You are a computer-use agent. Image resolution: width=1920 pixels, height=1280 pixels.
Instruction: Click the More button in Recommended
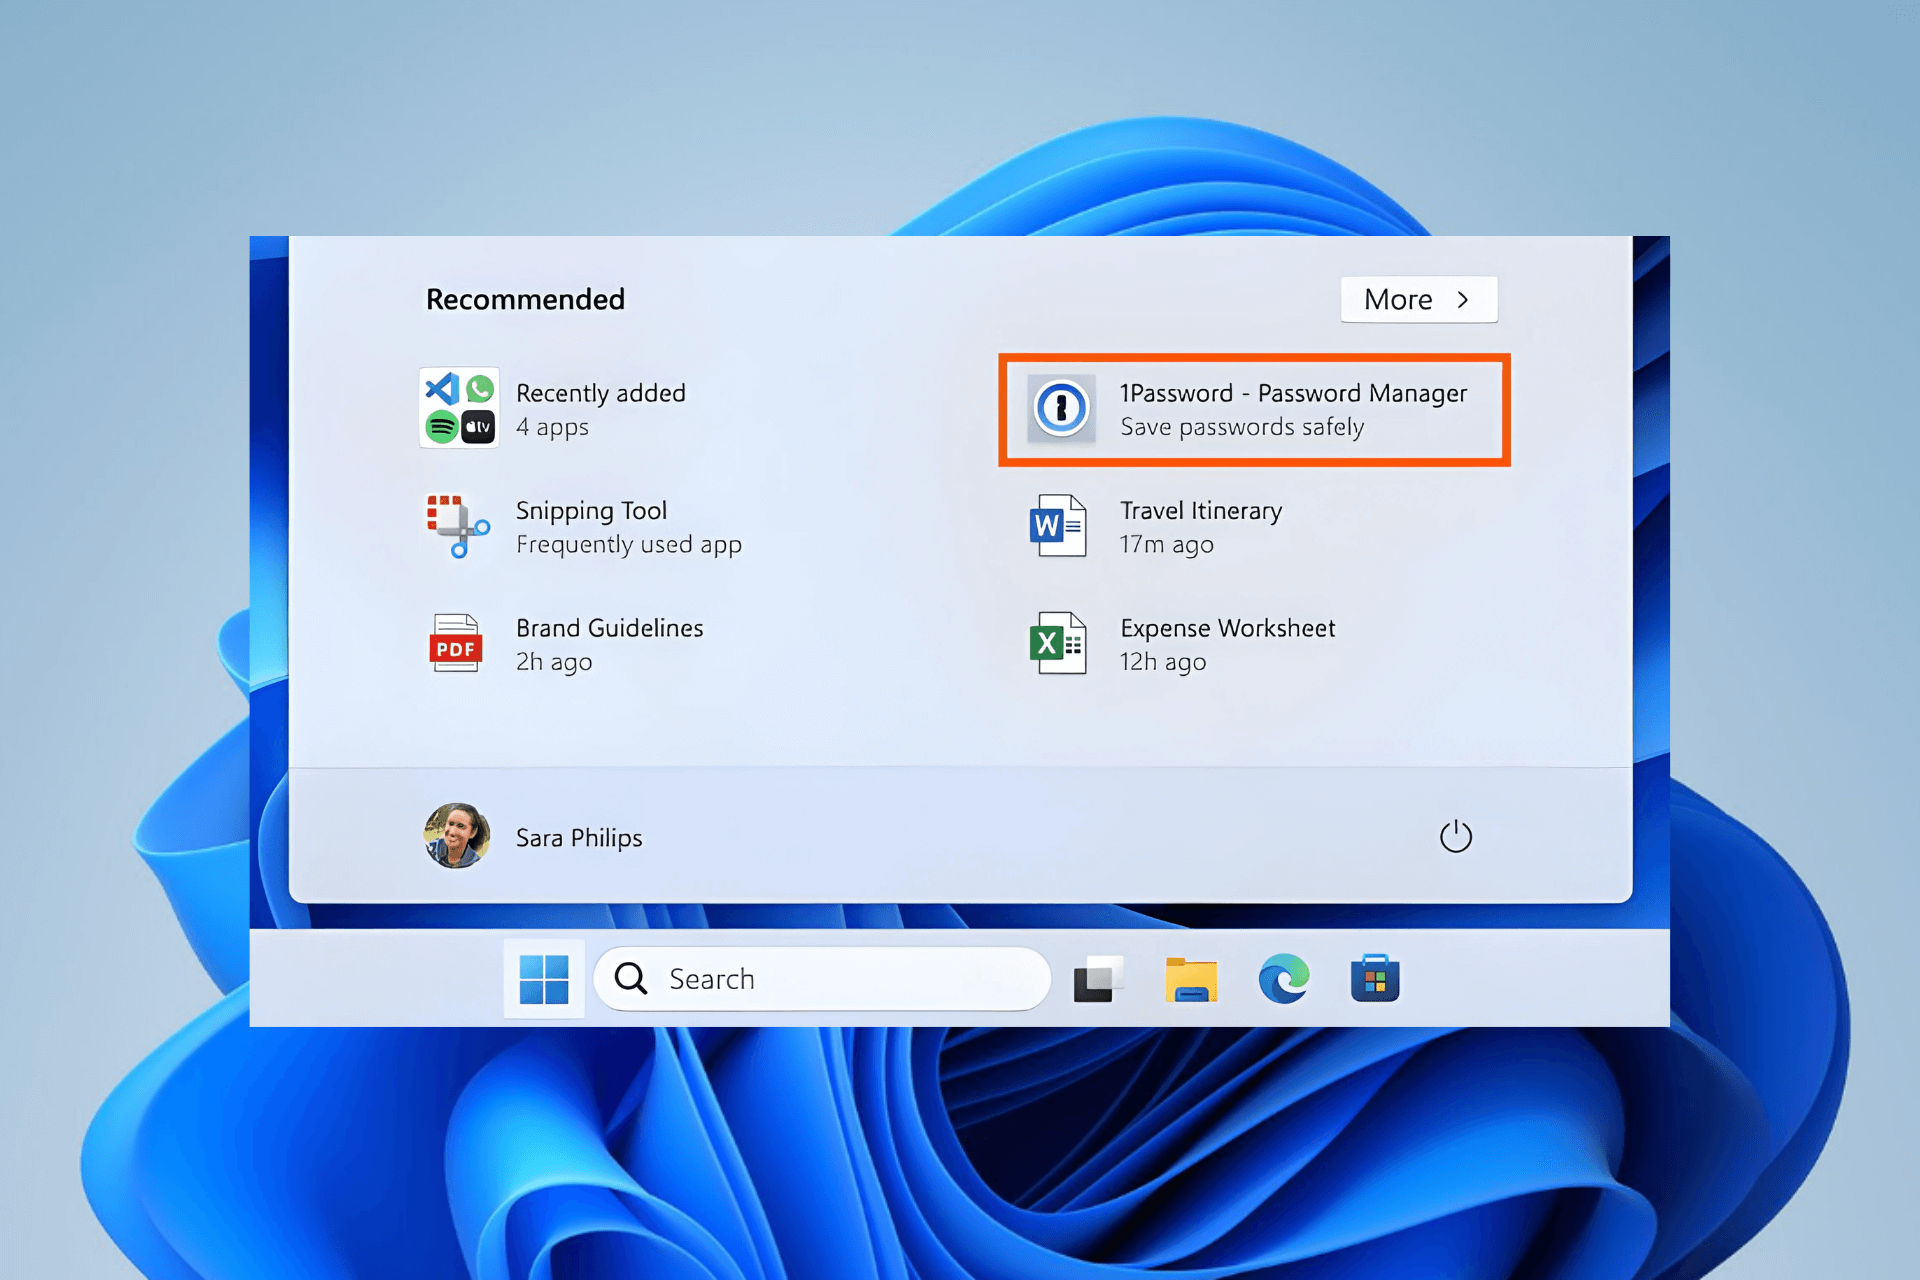click(1419, 299)
